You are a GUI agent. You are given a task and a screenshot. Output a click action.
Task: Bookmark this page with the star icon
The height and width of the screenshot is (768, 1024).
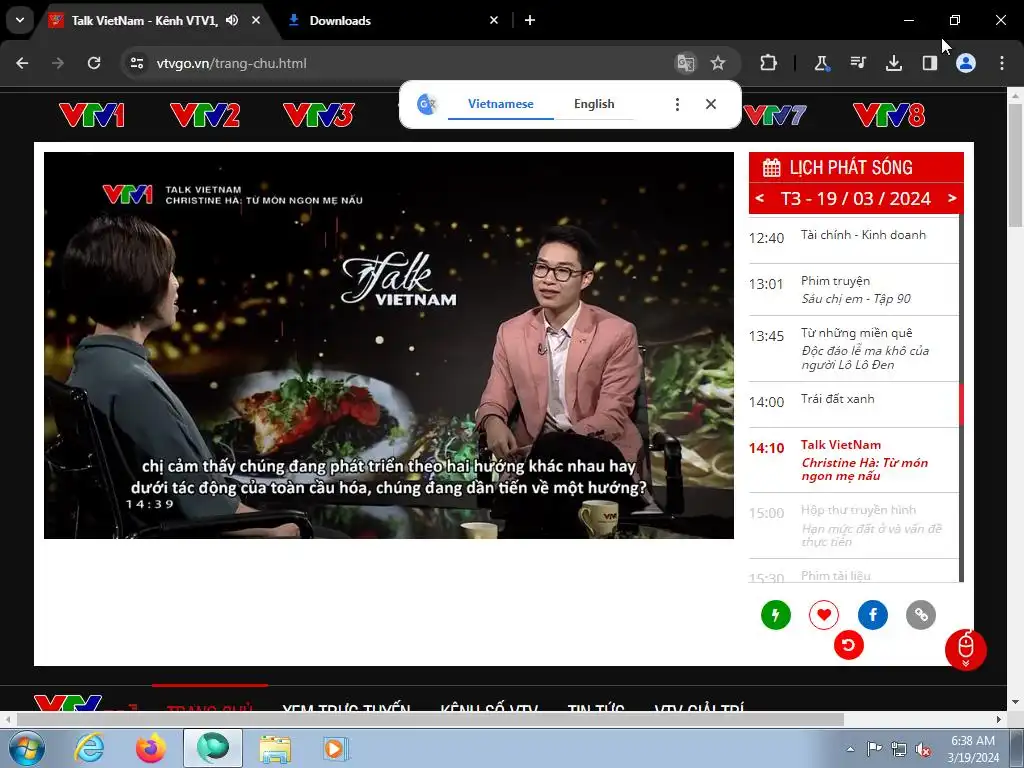[x=718, y=63]
